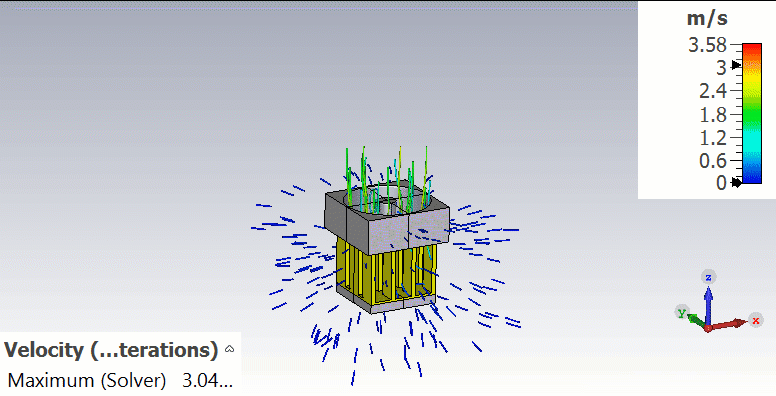Click the 2.4 tick label on legend
The image size is (776, 396).
pos(713,91)
